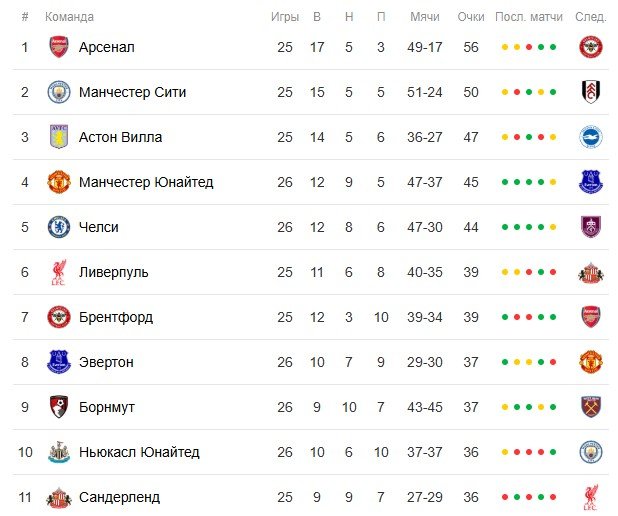618x516 pixels.
Task: Click the Manchester City crest beside Манчестер Сити
Action: (x=59, y=92)
